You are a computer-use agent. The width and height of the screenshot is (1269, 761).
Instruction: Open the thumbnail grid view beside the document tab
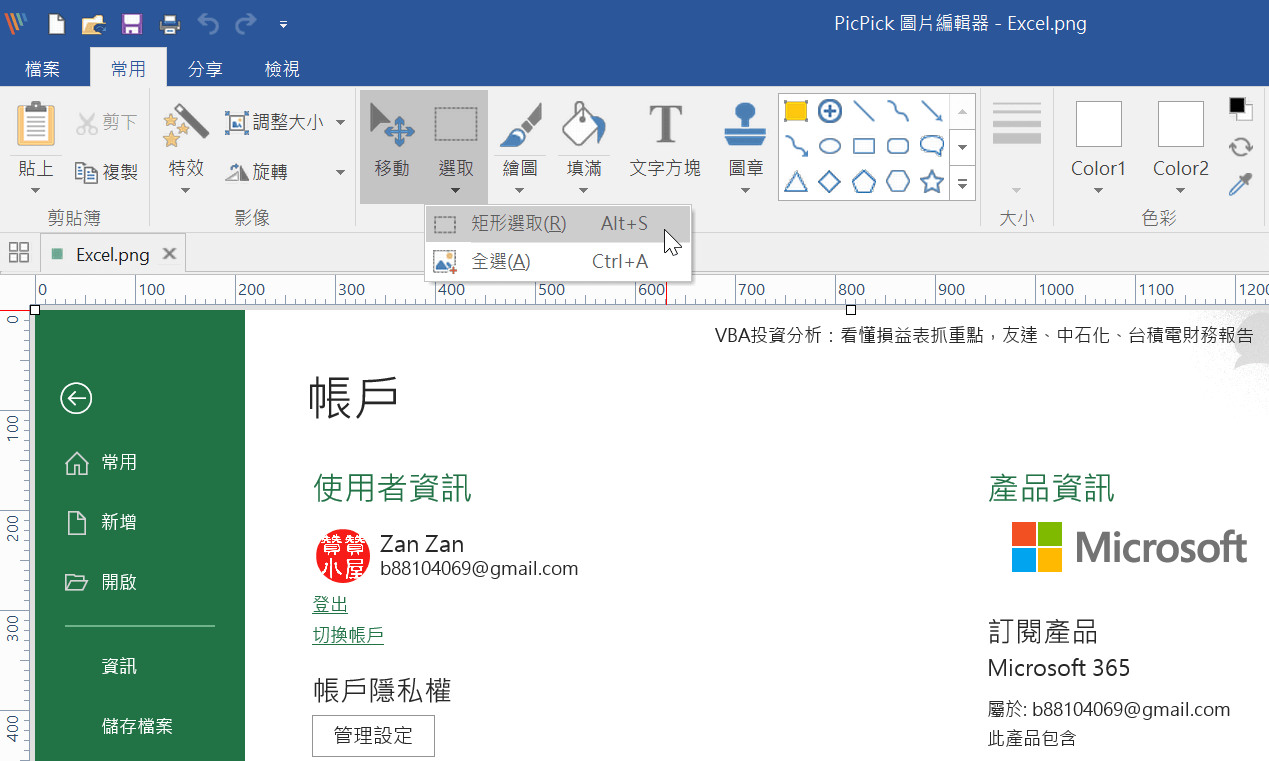pos(19,253)
